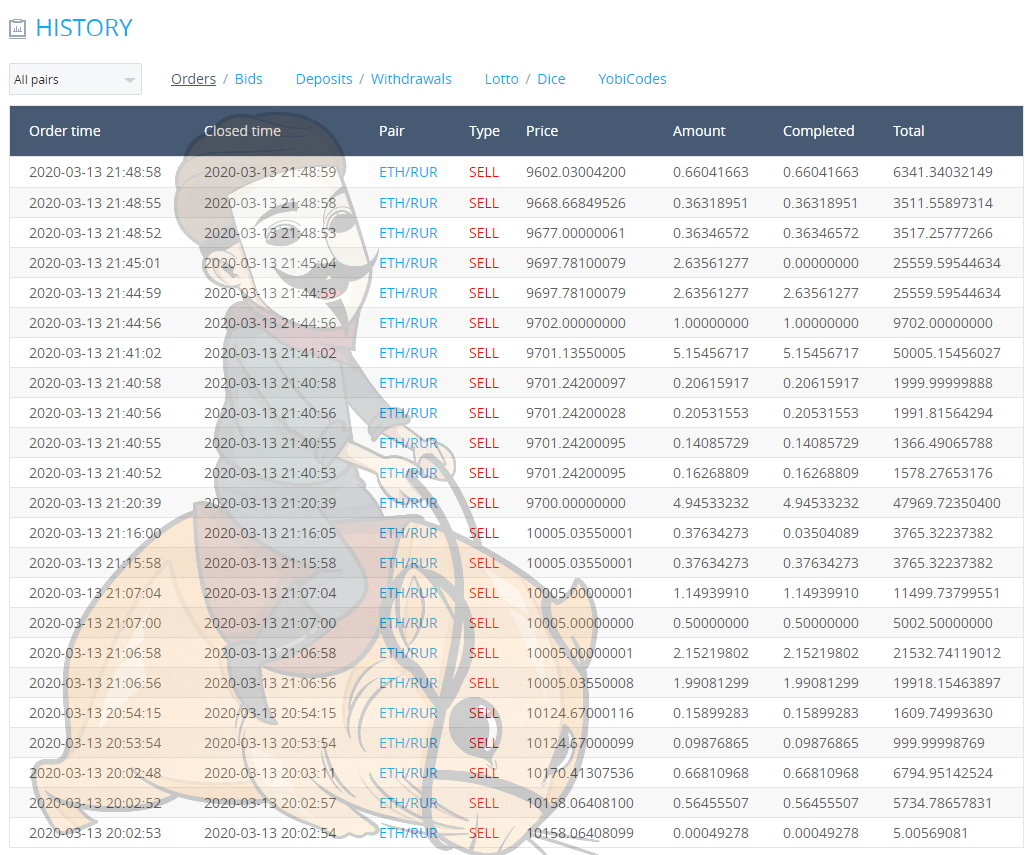The width and height of the screenshot is (1025, 855).
Task: Select the total 50005.15456027
Action: coord(947,353)
